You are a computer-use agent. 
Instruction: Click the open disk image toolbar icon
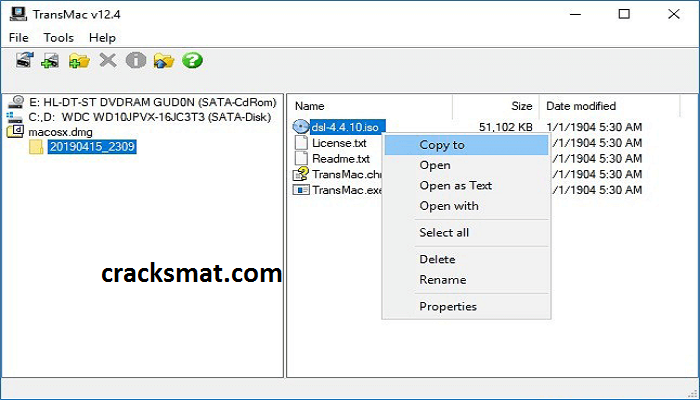click(25, 60)
